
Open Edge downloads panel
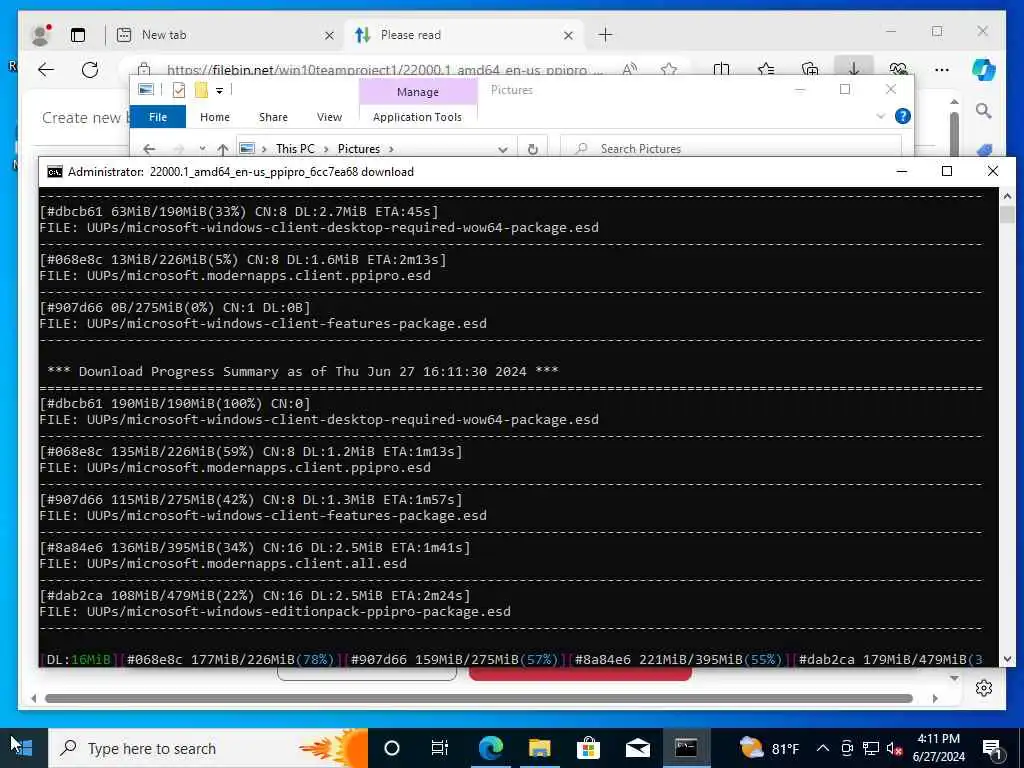tap(854, 68)
